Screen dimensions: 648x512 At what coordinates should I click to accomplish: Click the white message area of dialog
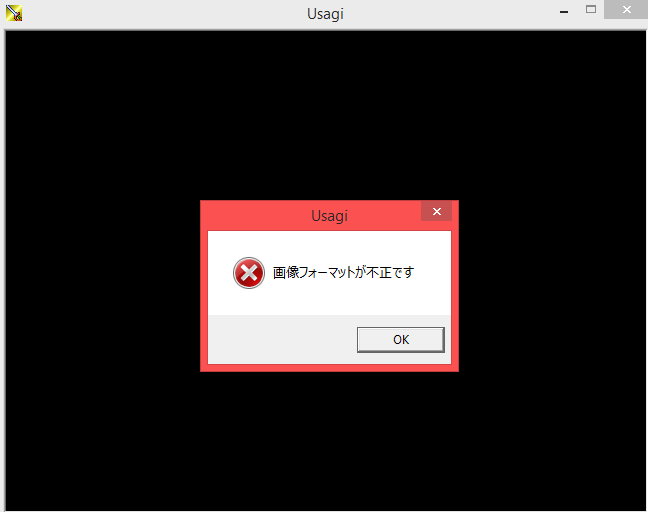[x=329, y=273]
